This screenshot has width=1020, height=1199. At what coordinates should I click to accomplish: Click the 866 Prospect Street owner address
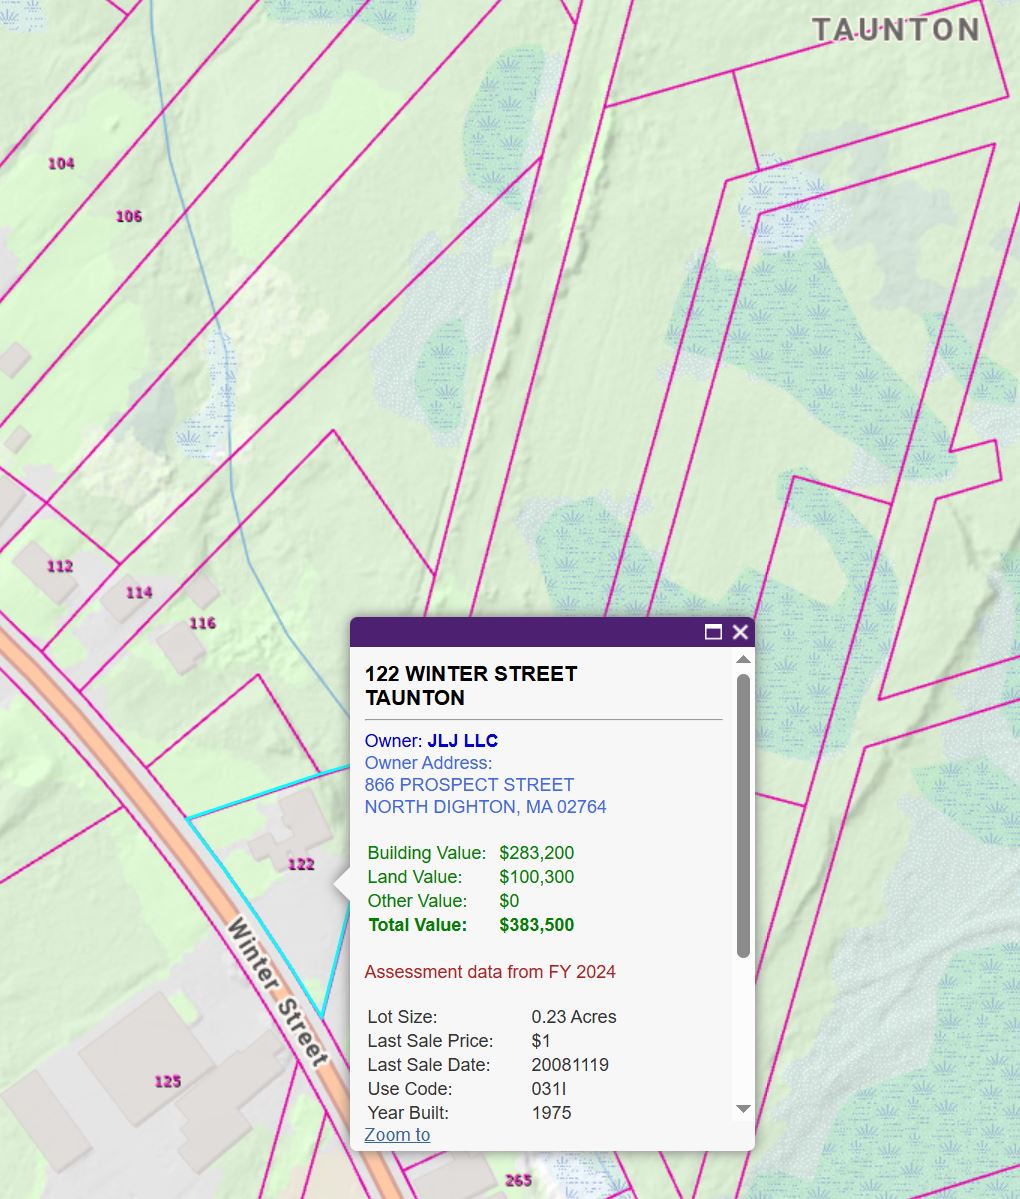click(469, 785)
